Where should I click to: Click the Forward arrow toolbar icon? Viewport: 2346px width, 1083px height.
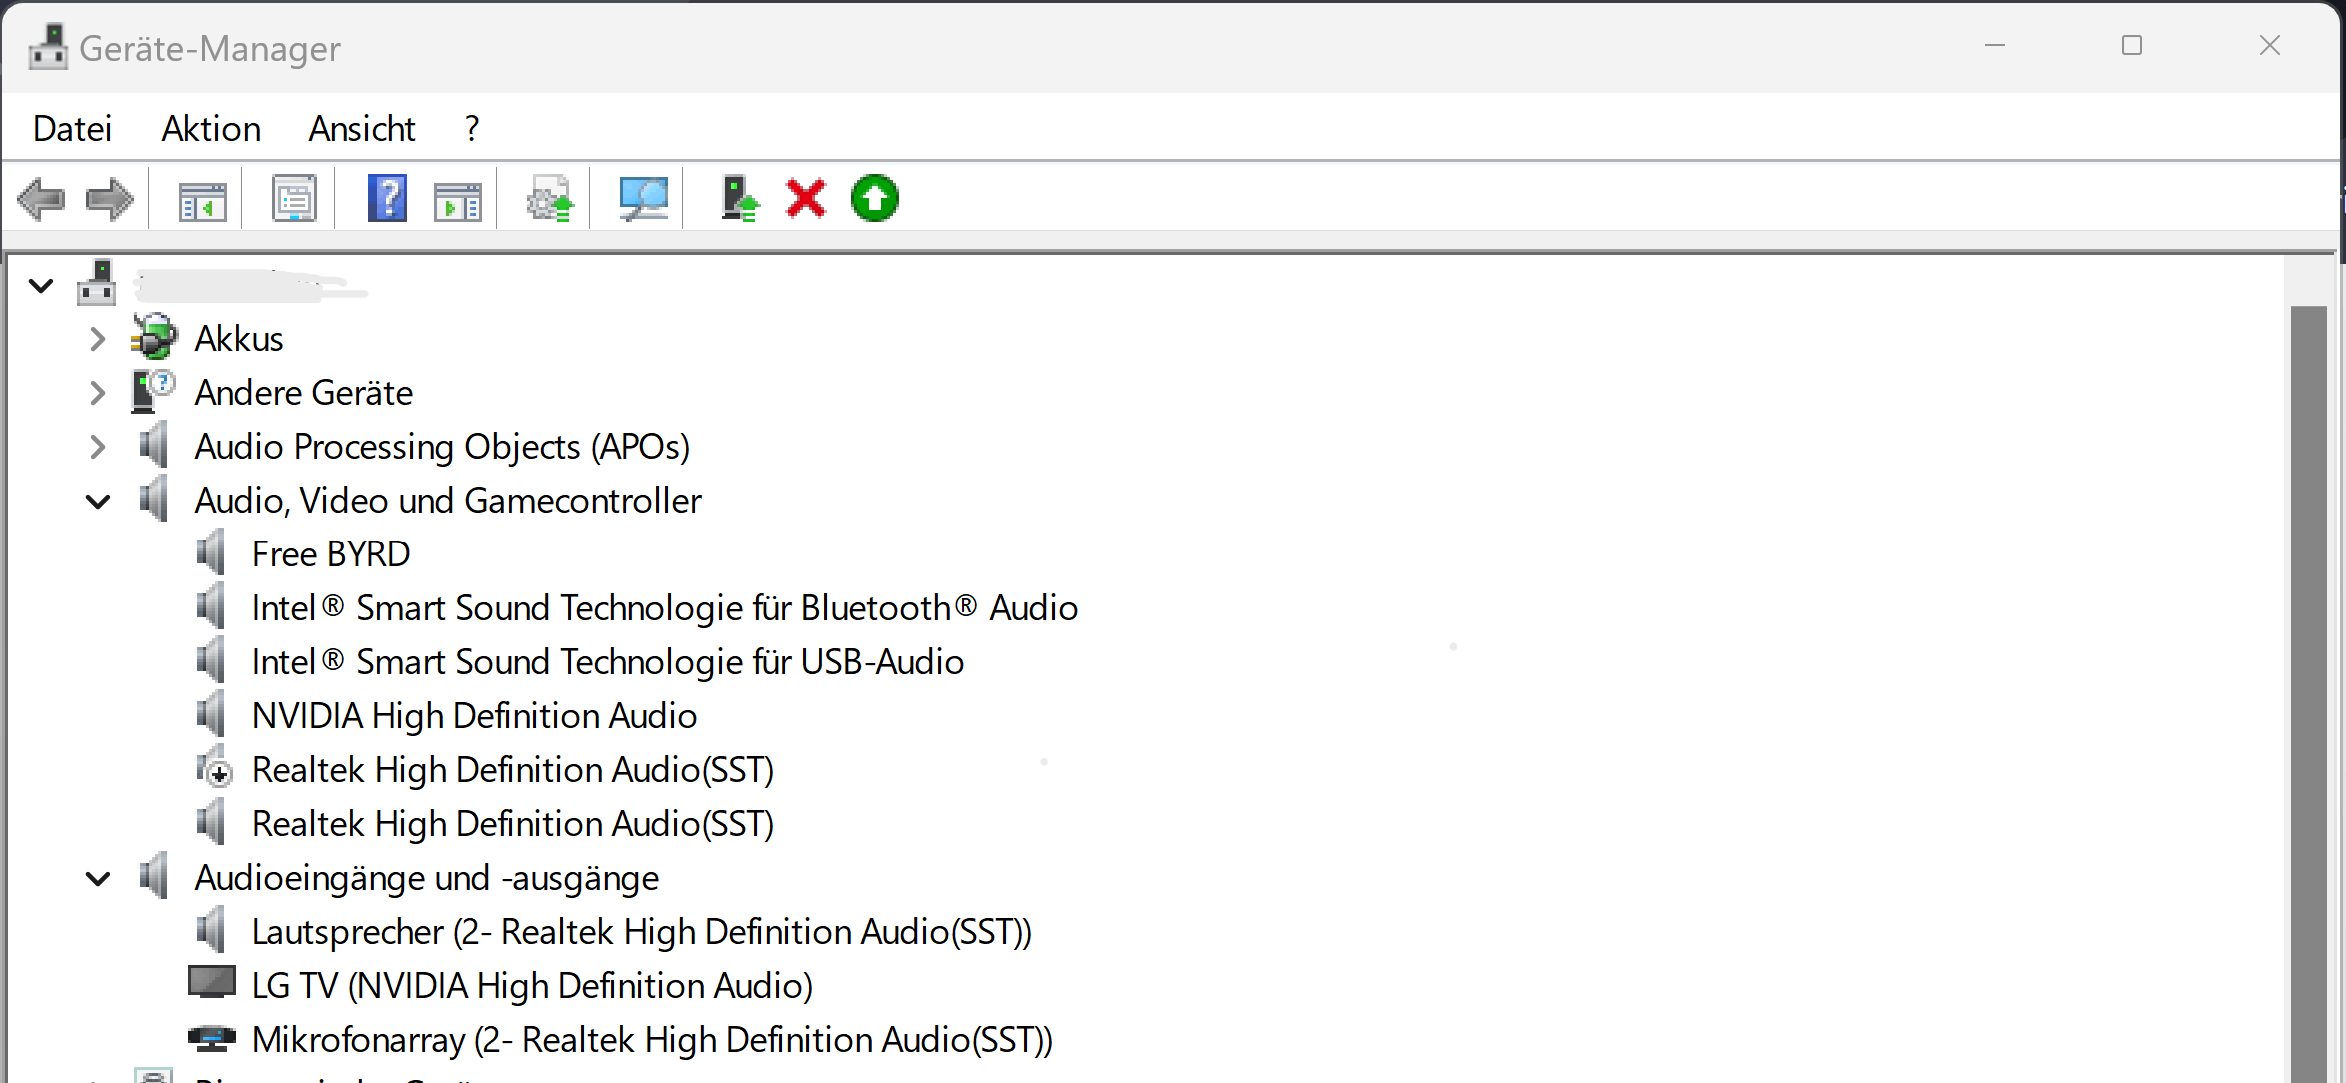pyautogui.click(x=109, y=199)
